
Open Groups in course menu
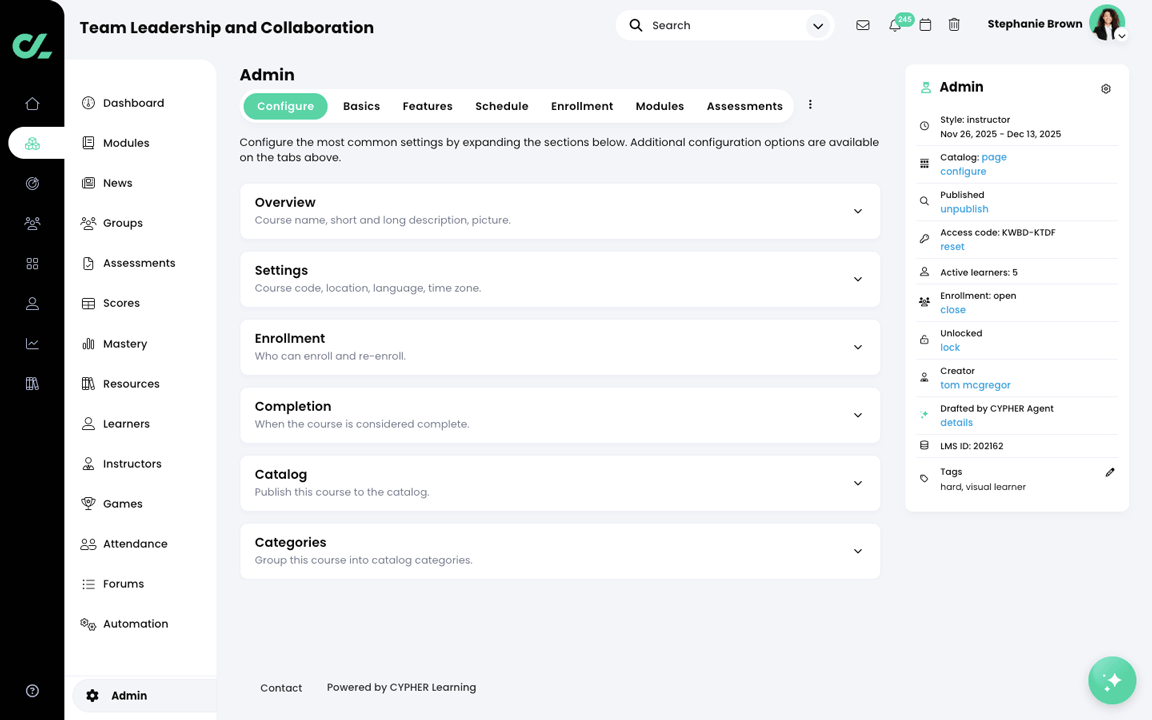pyautogui.click(x=123, y=223)
